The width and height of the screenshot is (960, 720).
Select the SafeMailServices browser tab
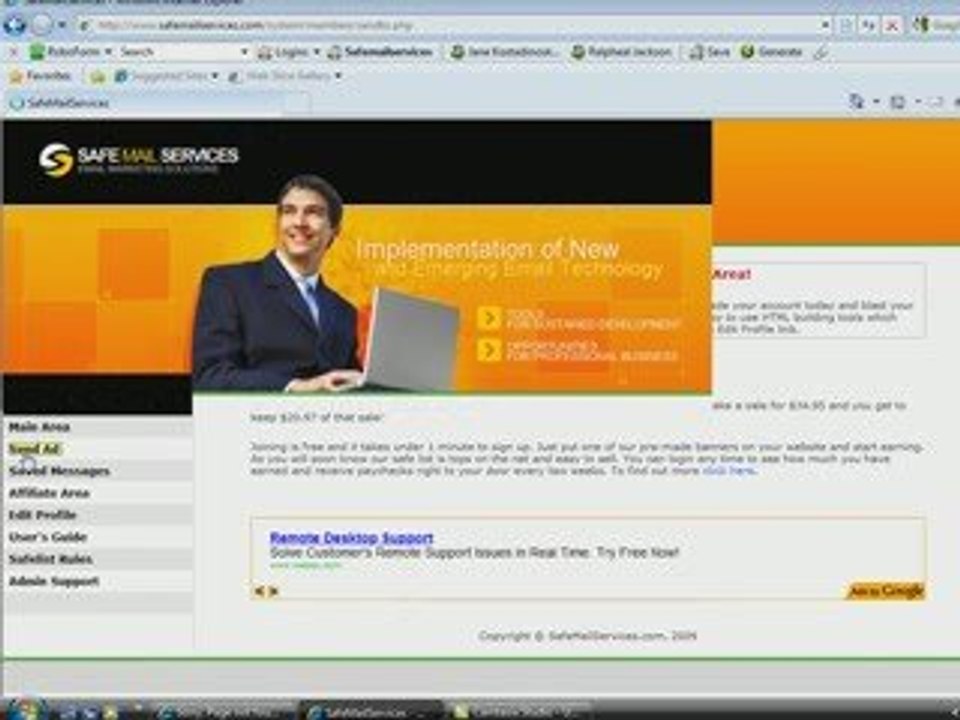[x=144, y=103]
